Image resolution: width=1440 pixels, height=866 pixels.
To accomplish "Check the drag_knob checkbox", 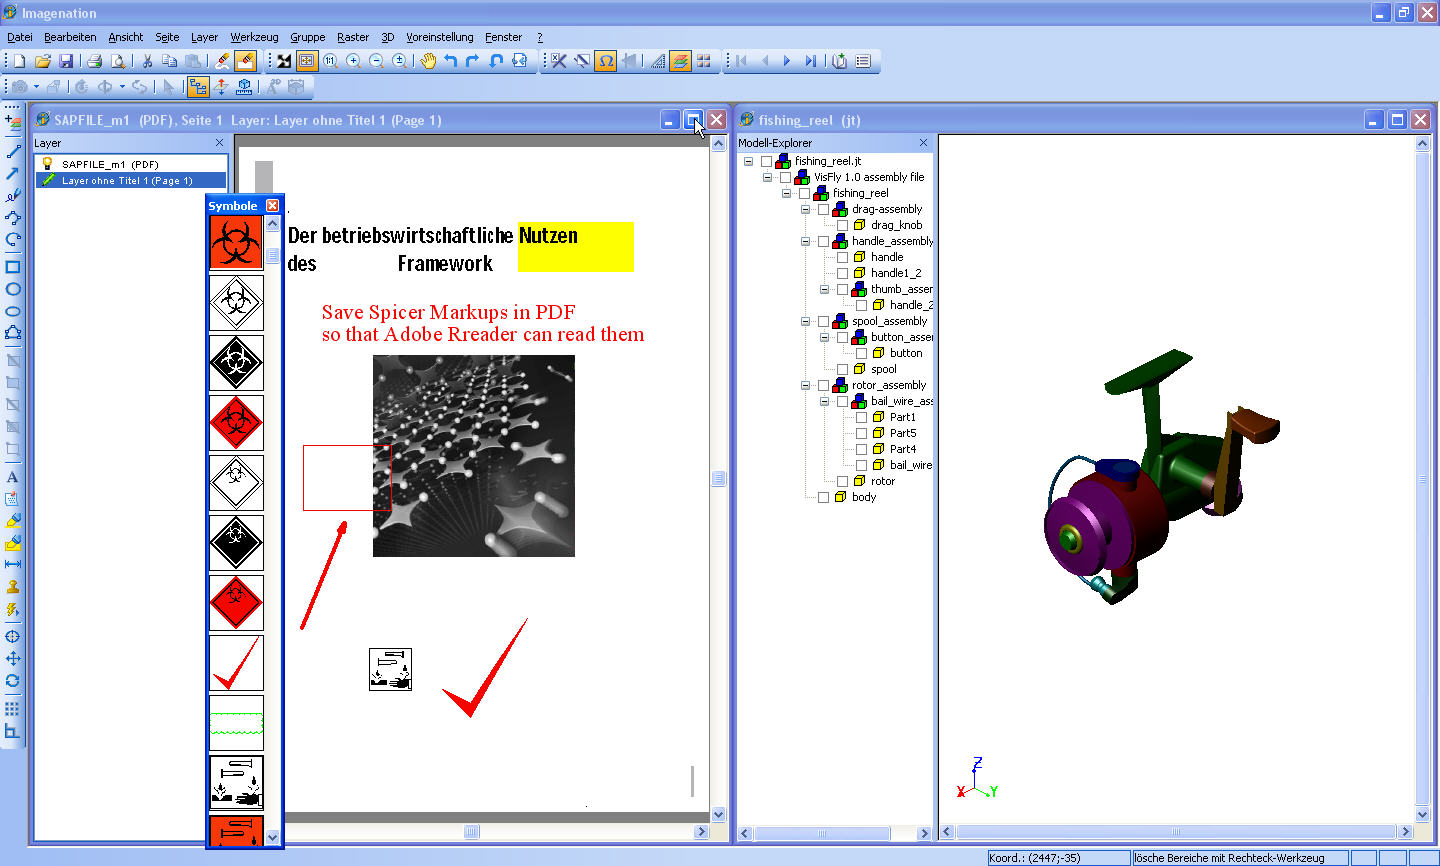I will pos(842,225).
